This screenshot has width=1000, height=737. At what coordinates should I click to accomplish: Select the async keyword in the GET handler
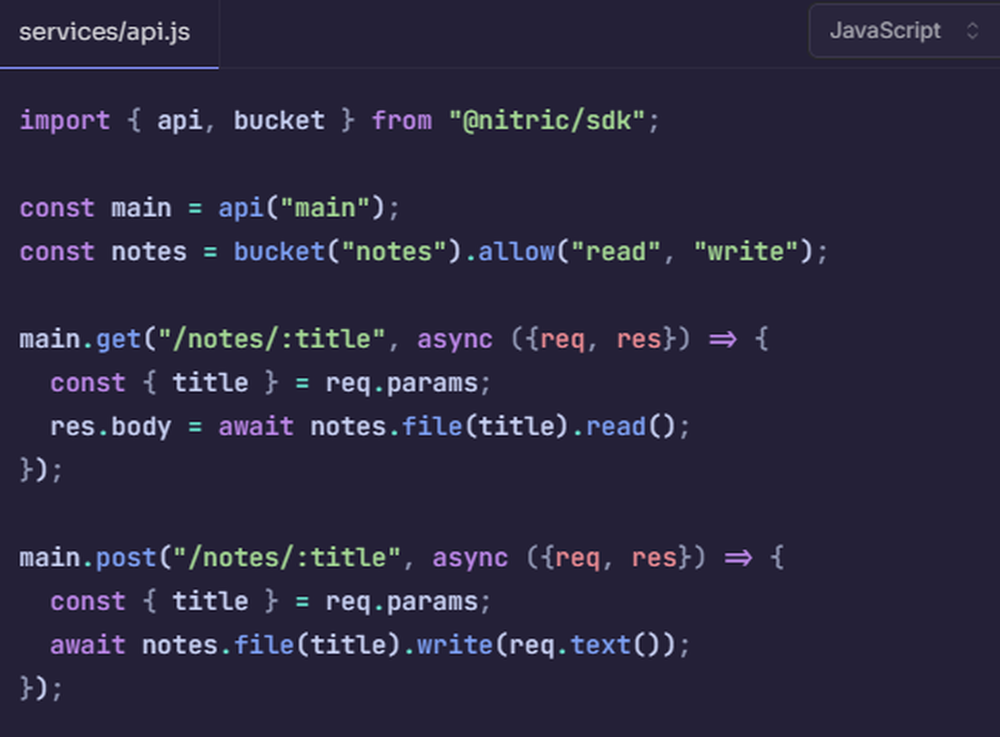[x=455, y=338]
